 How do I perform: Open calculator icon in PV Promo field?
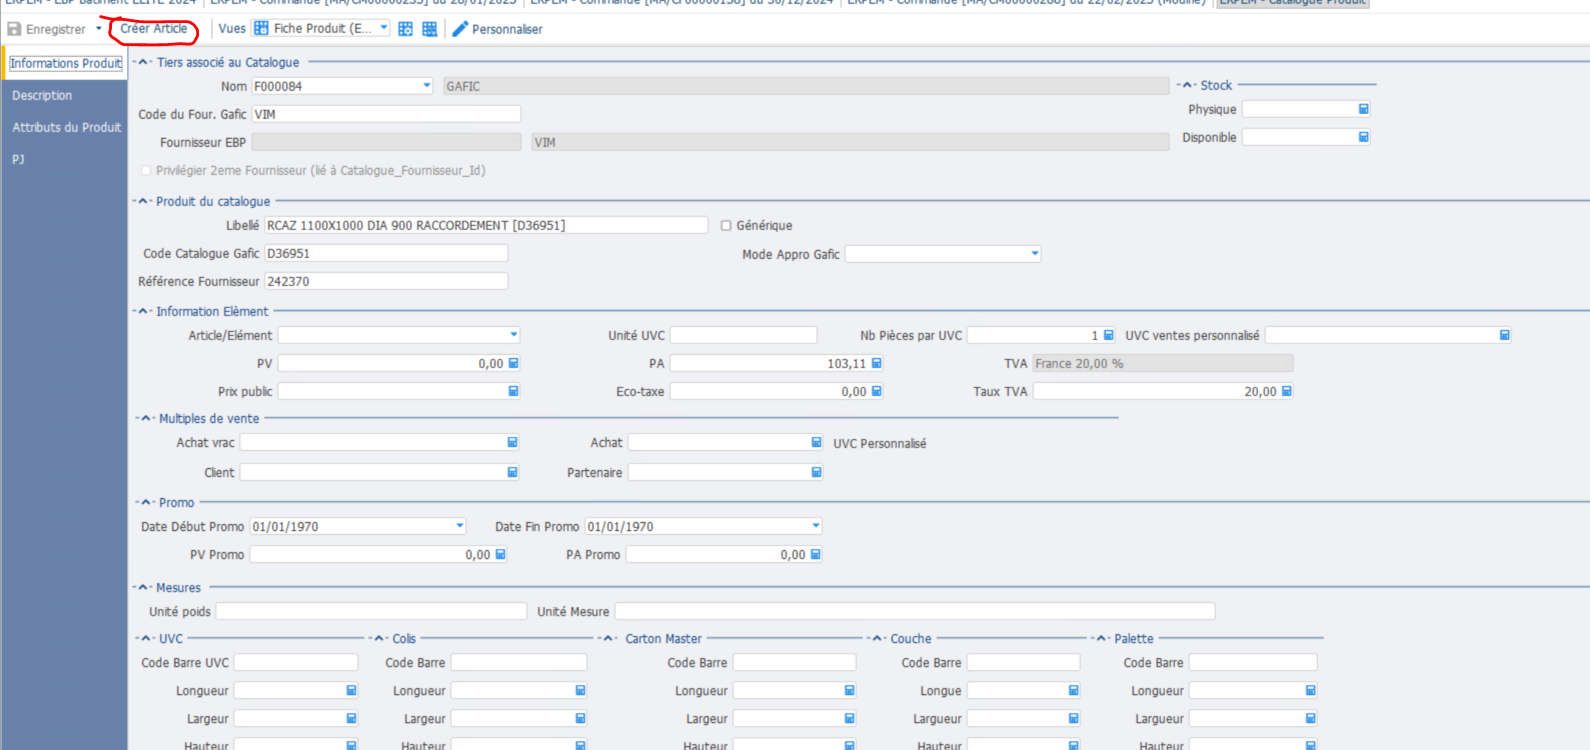pos(501,555)
